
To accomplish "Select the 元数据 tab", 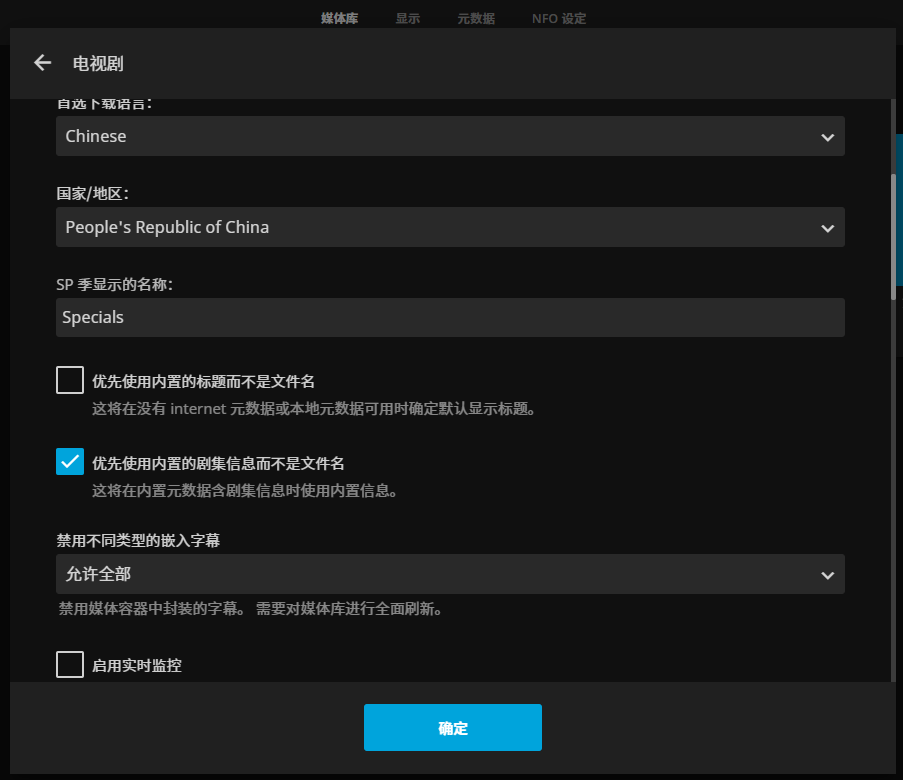I will (x=476, y=18).
